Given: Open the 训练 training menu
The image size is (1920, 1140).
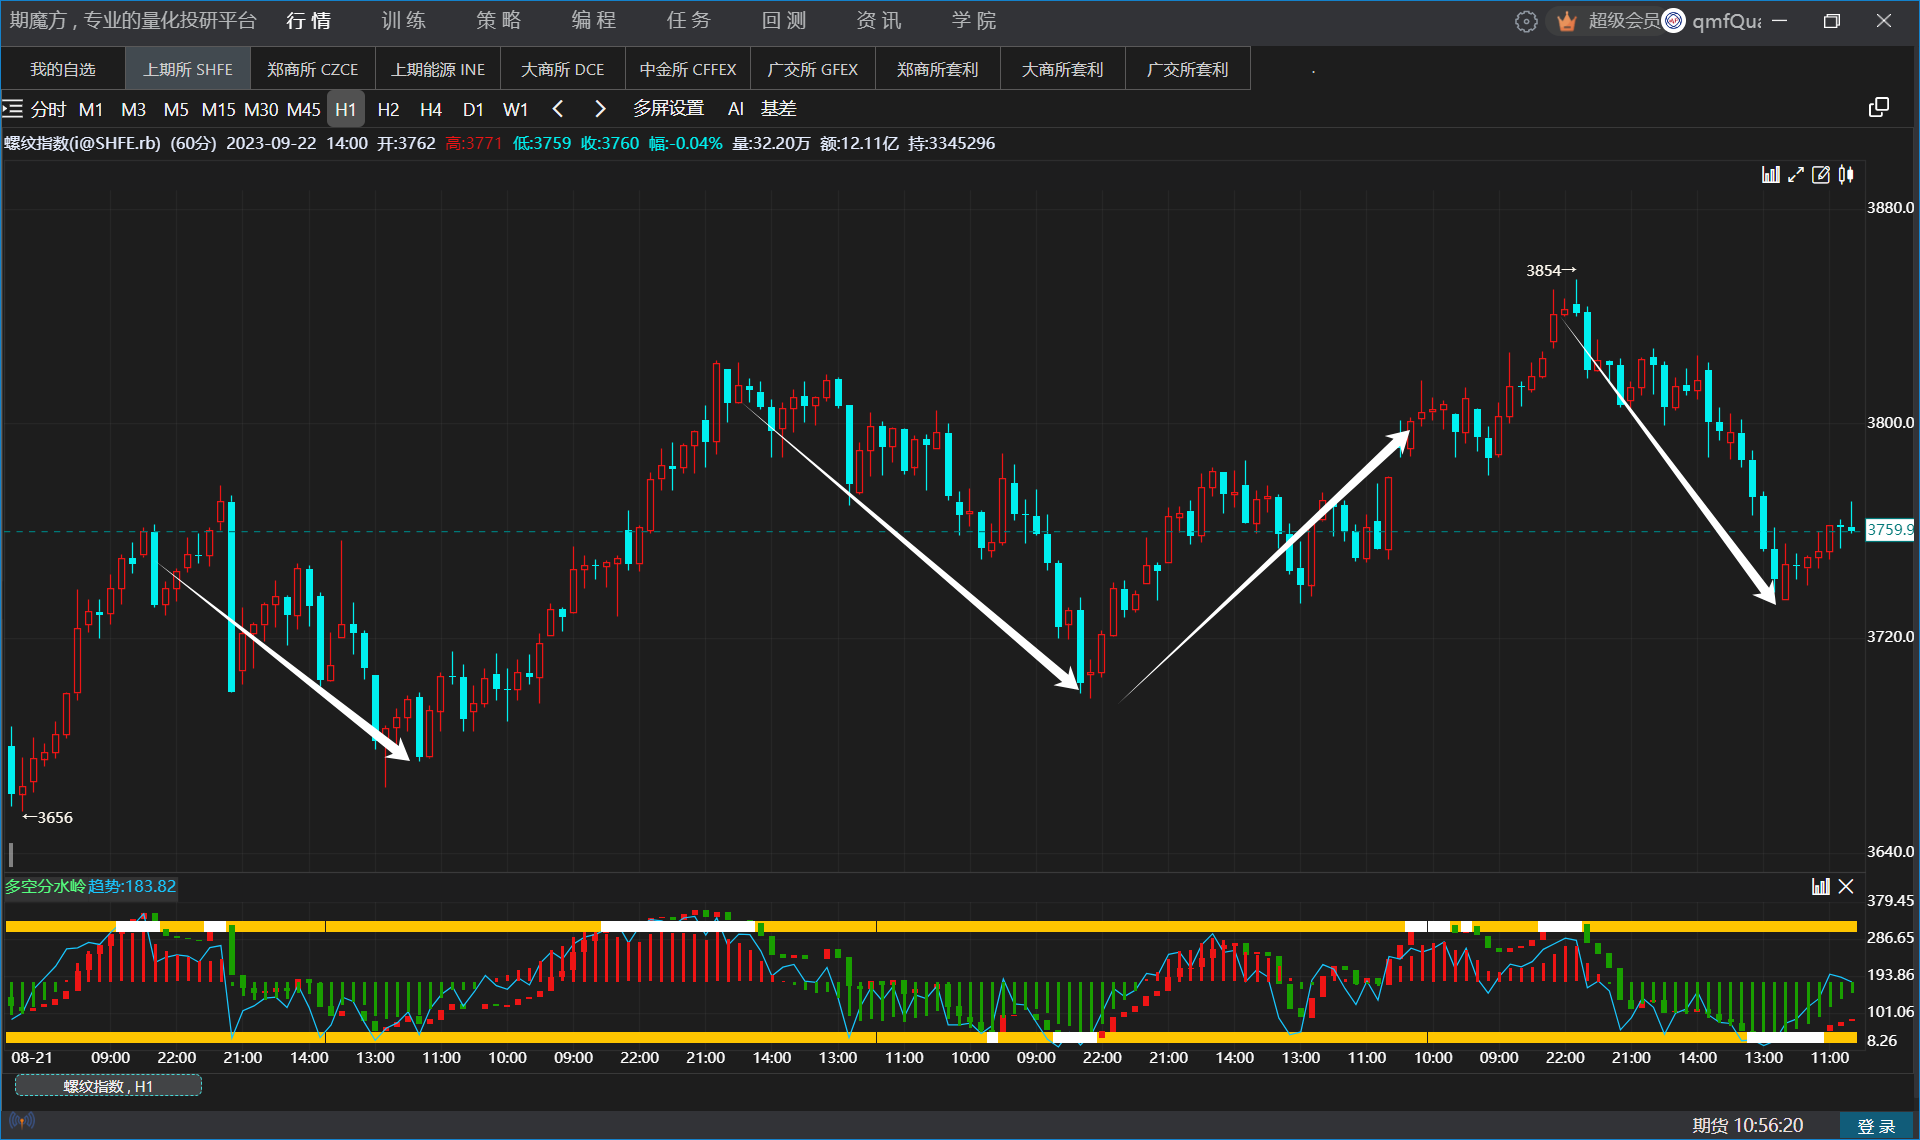Looking at the screenshot, I should coord(403,21).
